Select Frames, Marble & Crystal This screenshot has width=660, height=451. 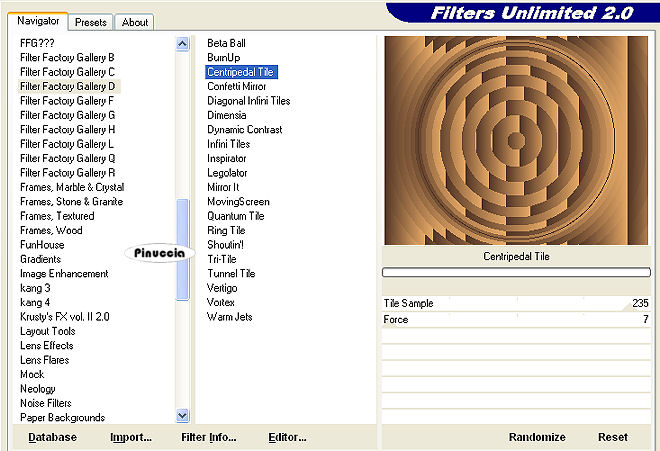point(72,187)
